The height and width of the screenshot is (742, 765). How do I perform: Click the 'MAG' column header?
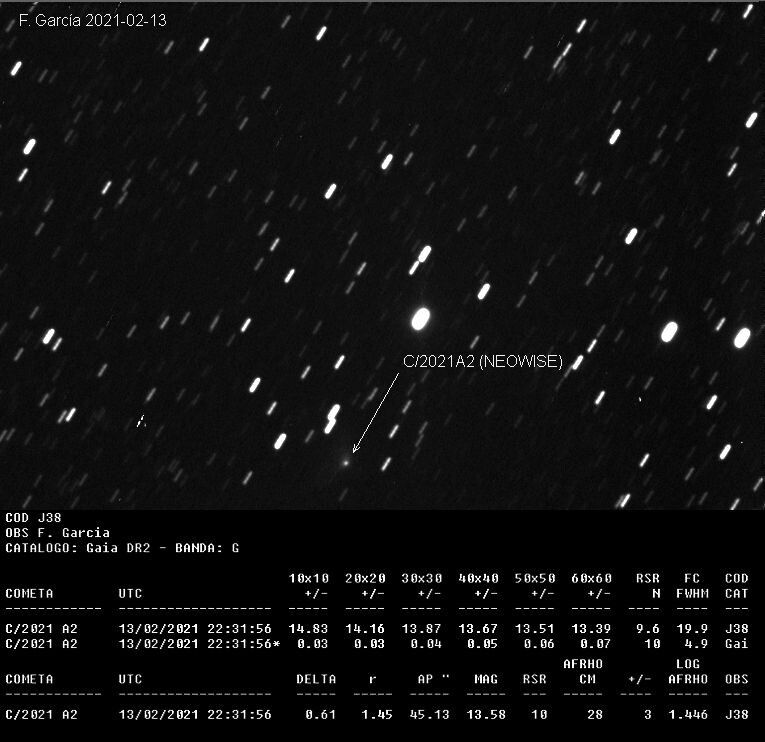[x=486, y=679]
